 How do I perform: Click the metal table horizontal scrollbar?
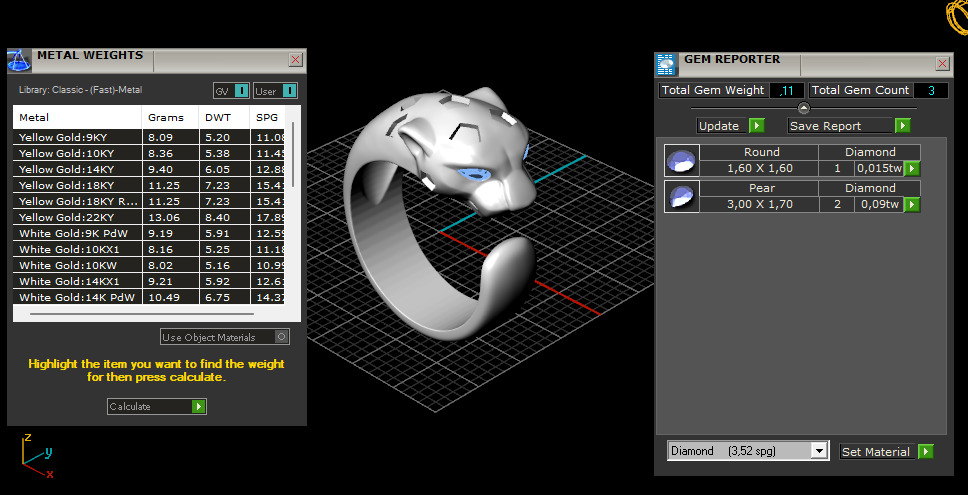pyautogui.click(x=142, y=314)
